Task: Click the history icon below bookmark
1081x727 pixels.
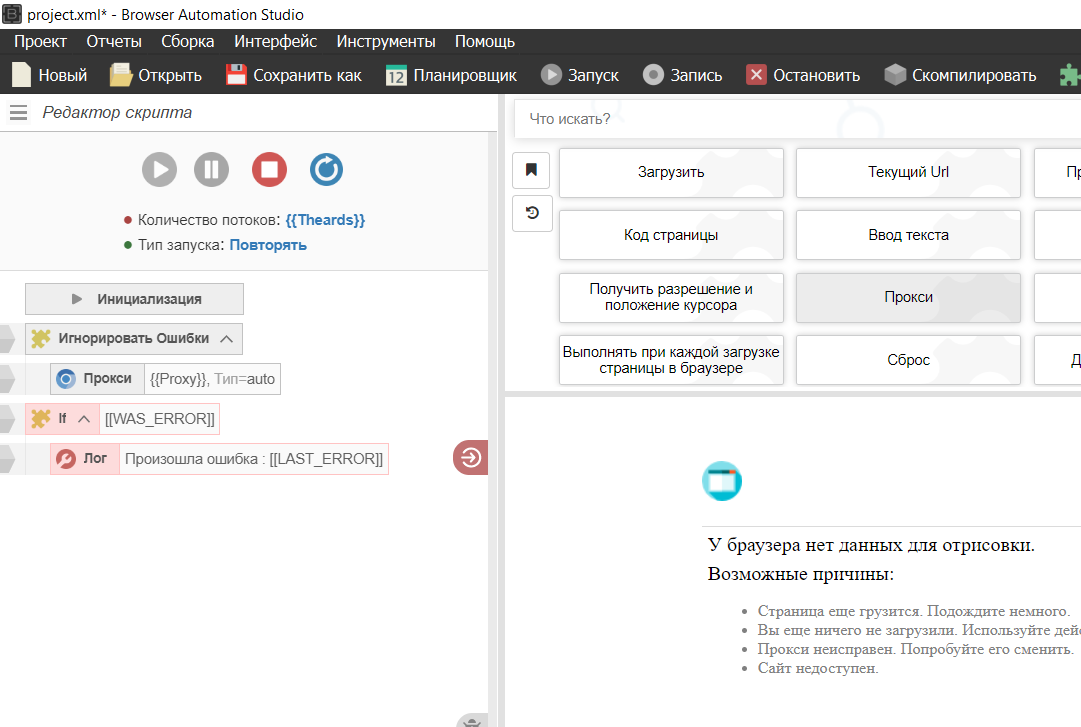Action: point(531,212)
